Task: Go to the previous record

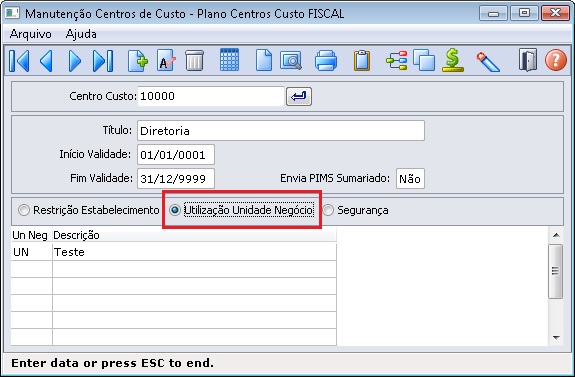Action: click(47, 61)
